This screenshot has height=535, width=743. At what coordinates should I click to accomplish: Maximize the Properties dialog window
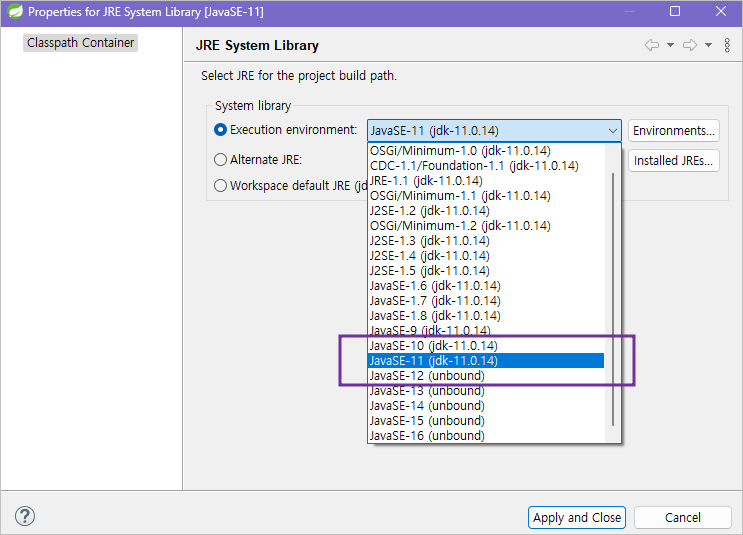[x=675, y=11]
